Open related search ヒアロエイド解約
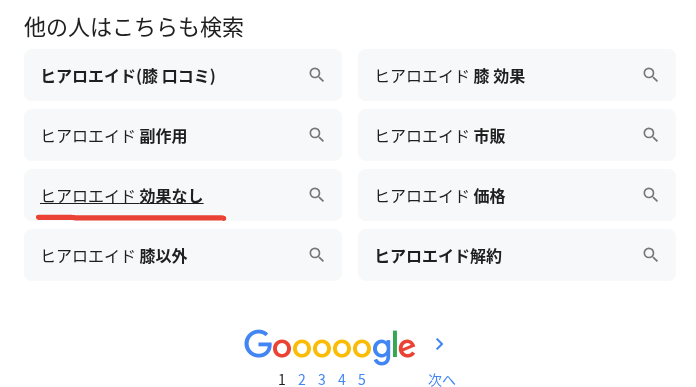 tap(517, 255)
